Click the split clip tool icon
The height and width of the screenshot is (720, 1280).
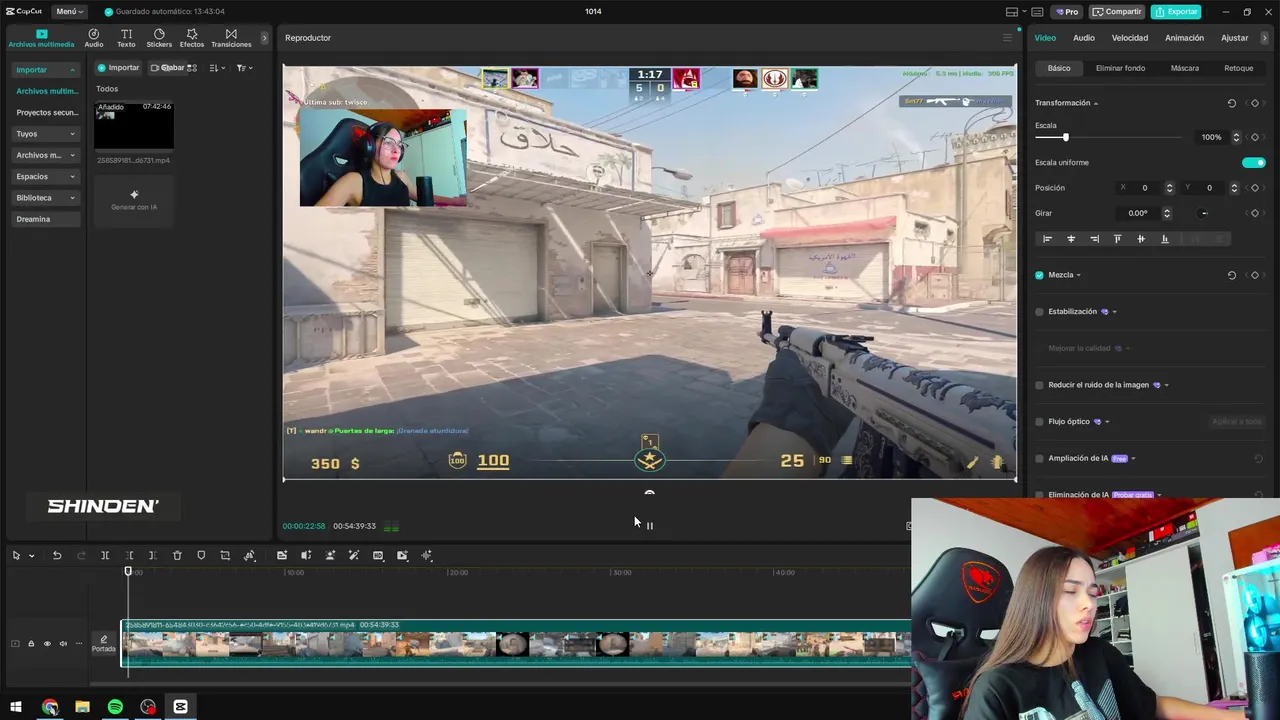click(105, 555)
